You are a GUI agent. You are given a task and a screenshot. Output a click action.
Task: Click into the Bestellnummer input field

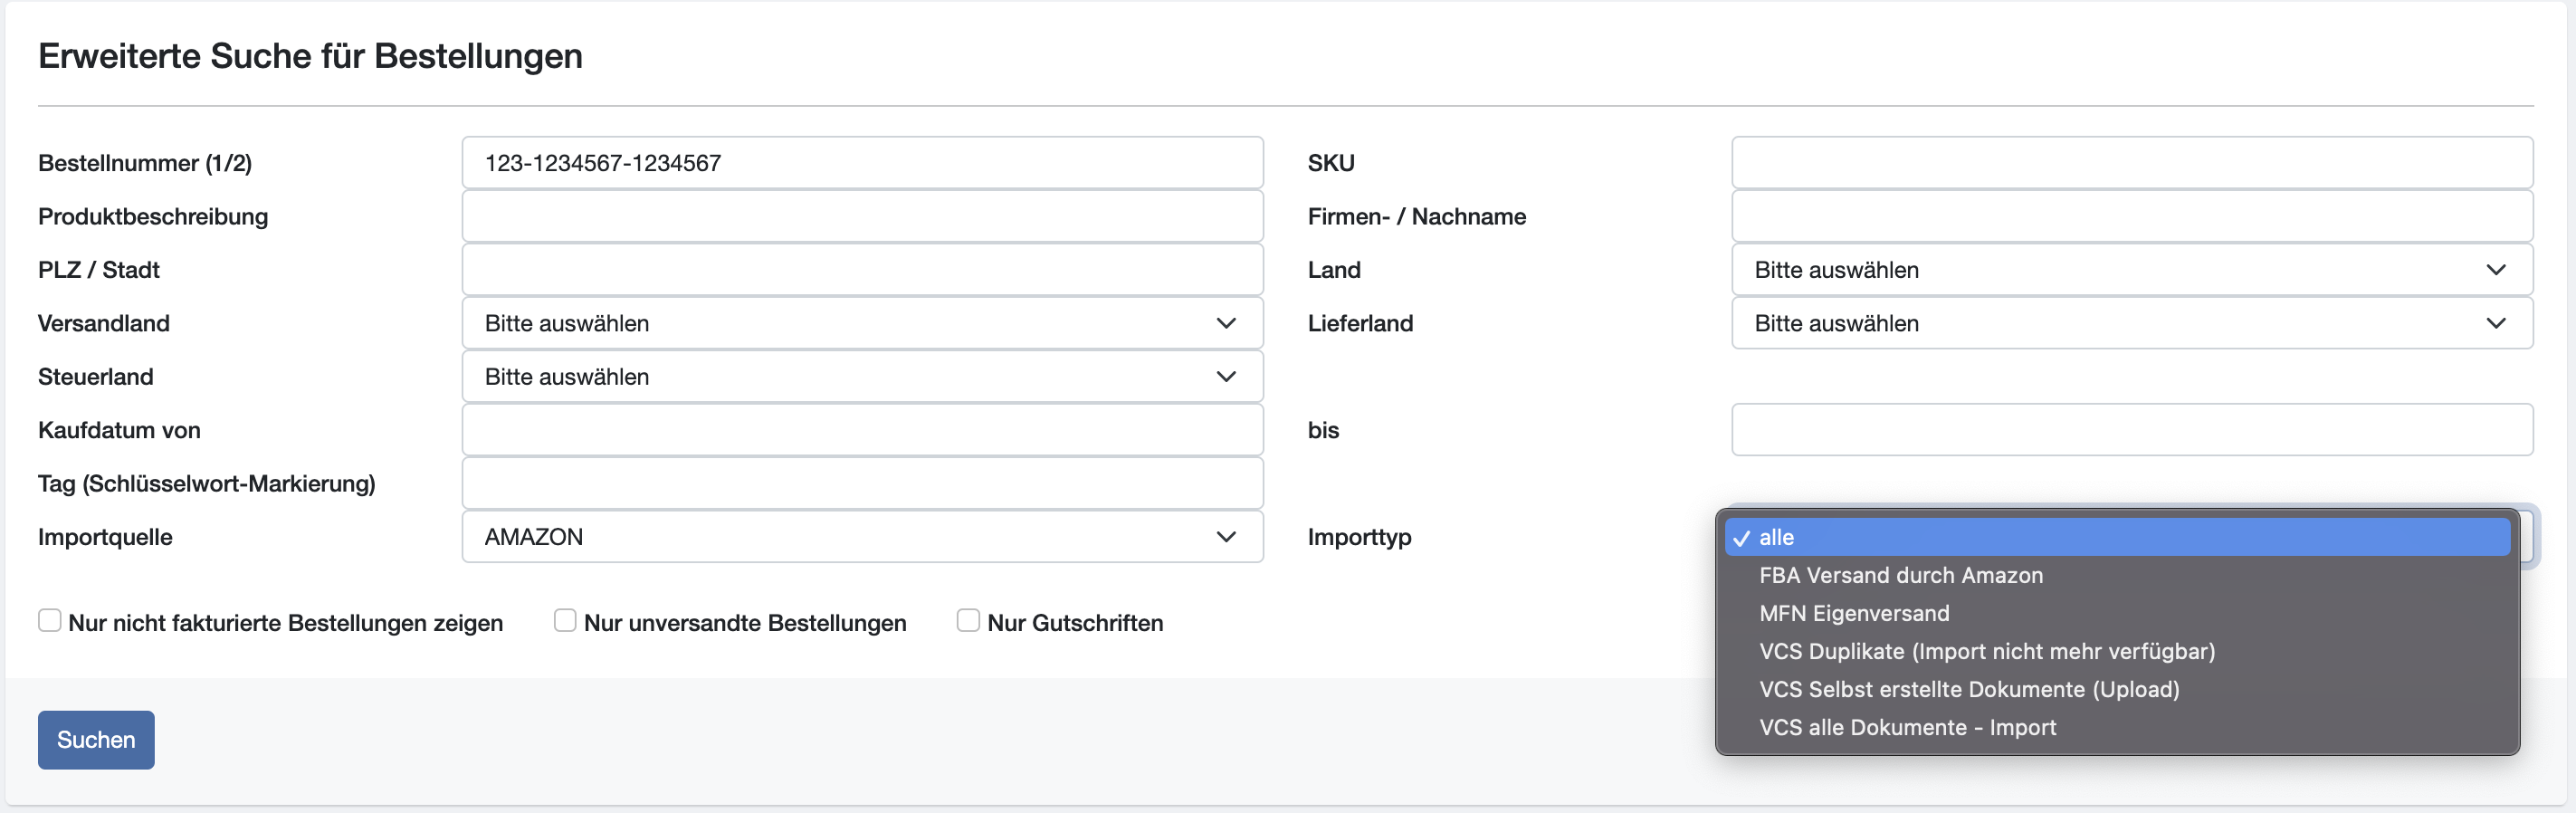click(861, 163)
